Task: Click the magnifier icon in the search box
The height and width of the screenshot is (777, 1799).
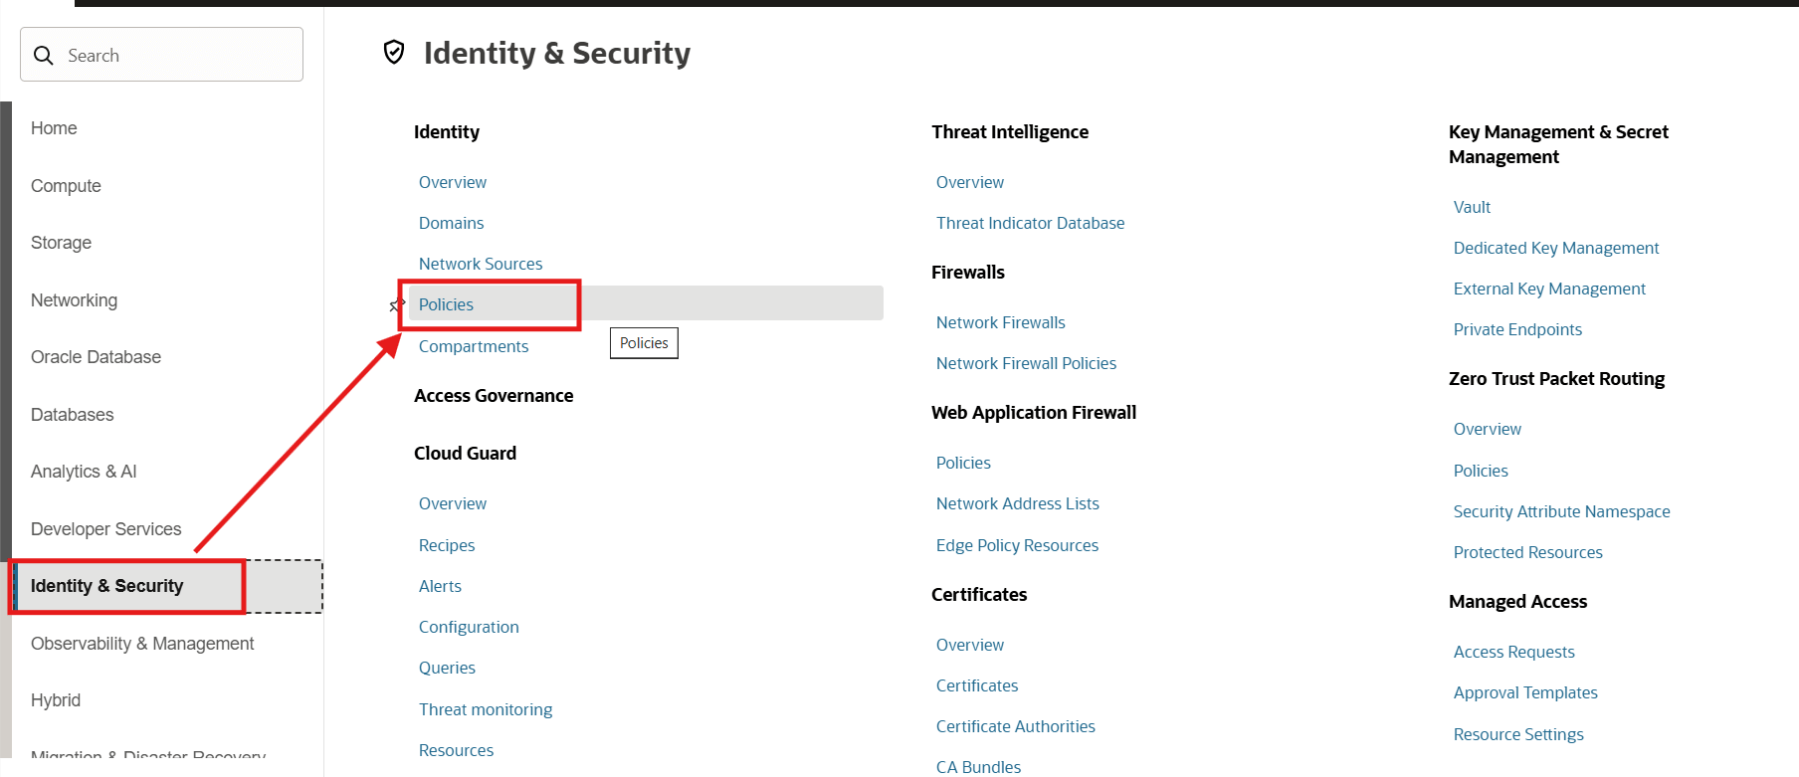Action: pyautogui.click(x=43, y=55)
